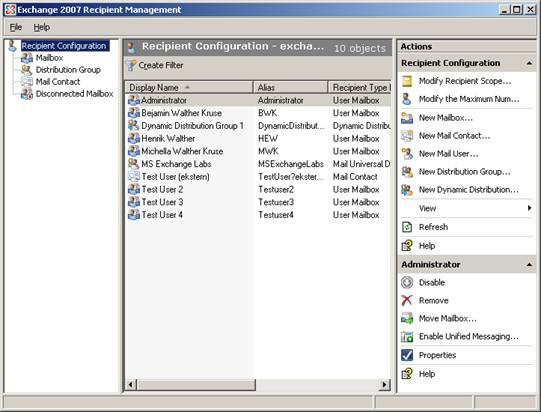
Task: Click New Mail Contact icon
Action: [407, 136]
